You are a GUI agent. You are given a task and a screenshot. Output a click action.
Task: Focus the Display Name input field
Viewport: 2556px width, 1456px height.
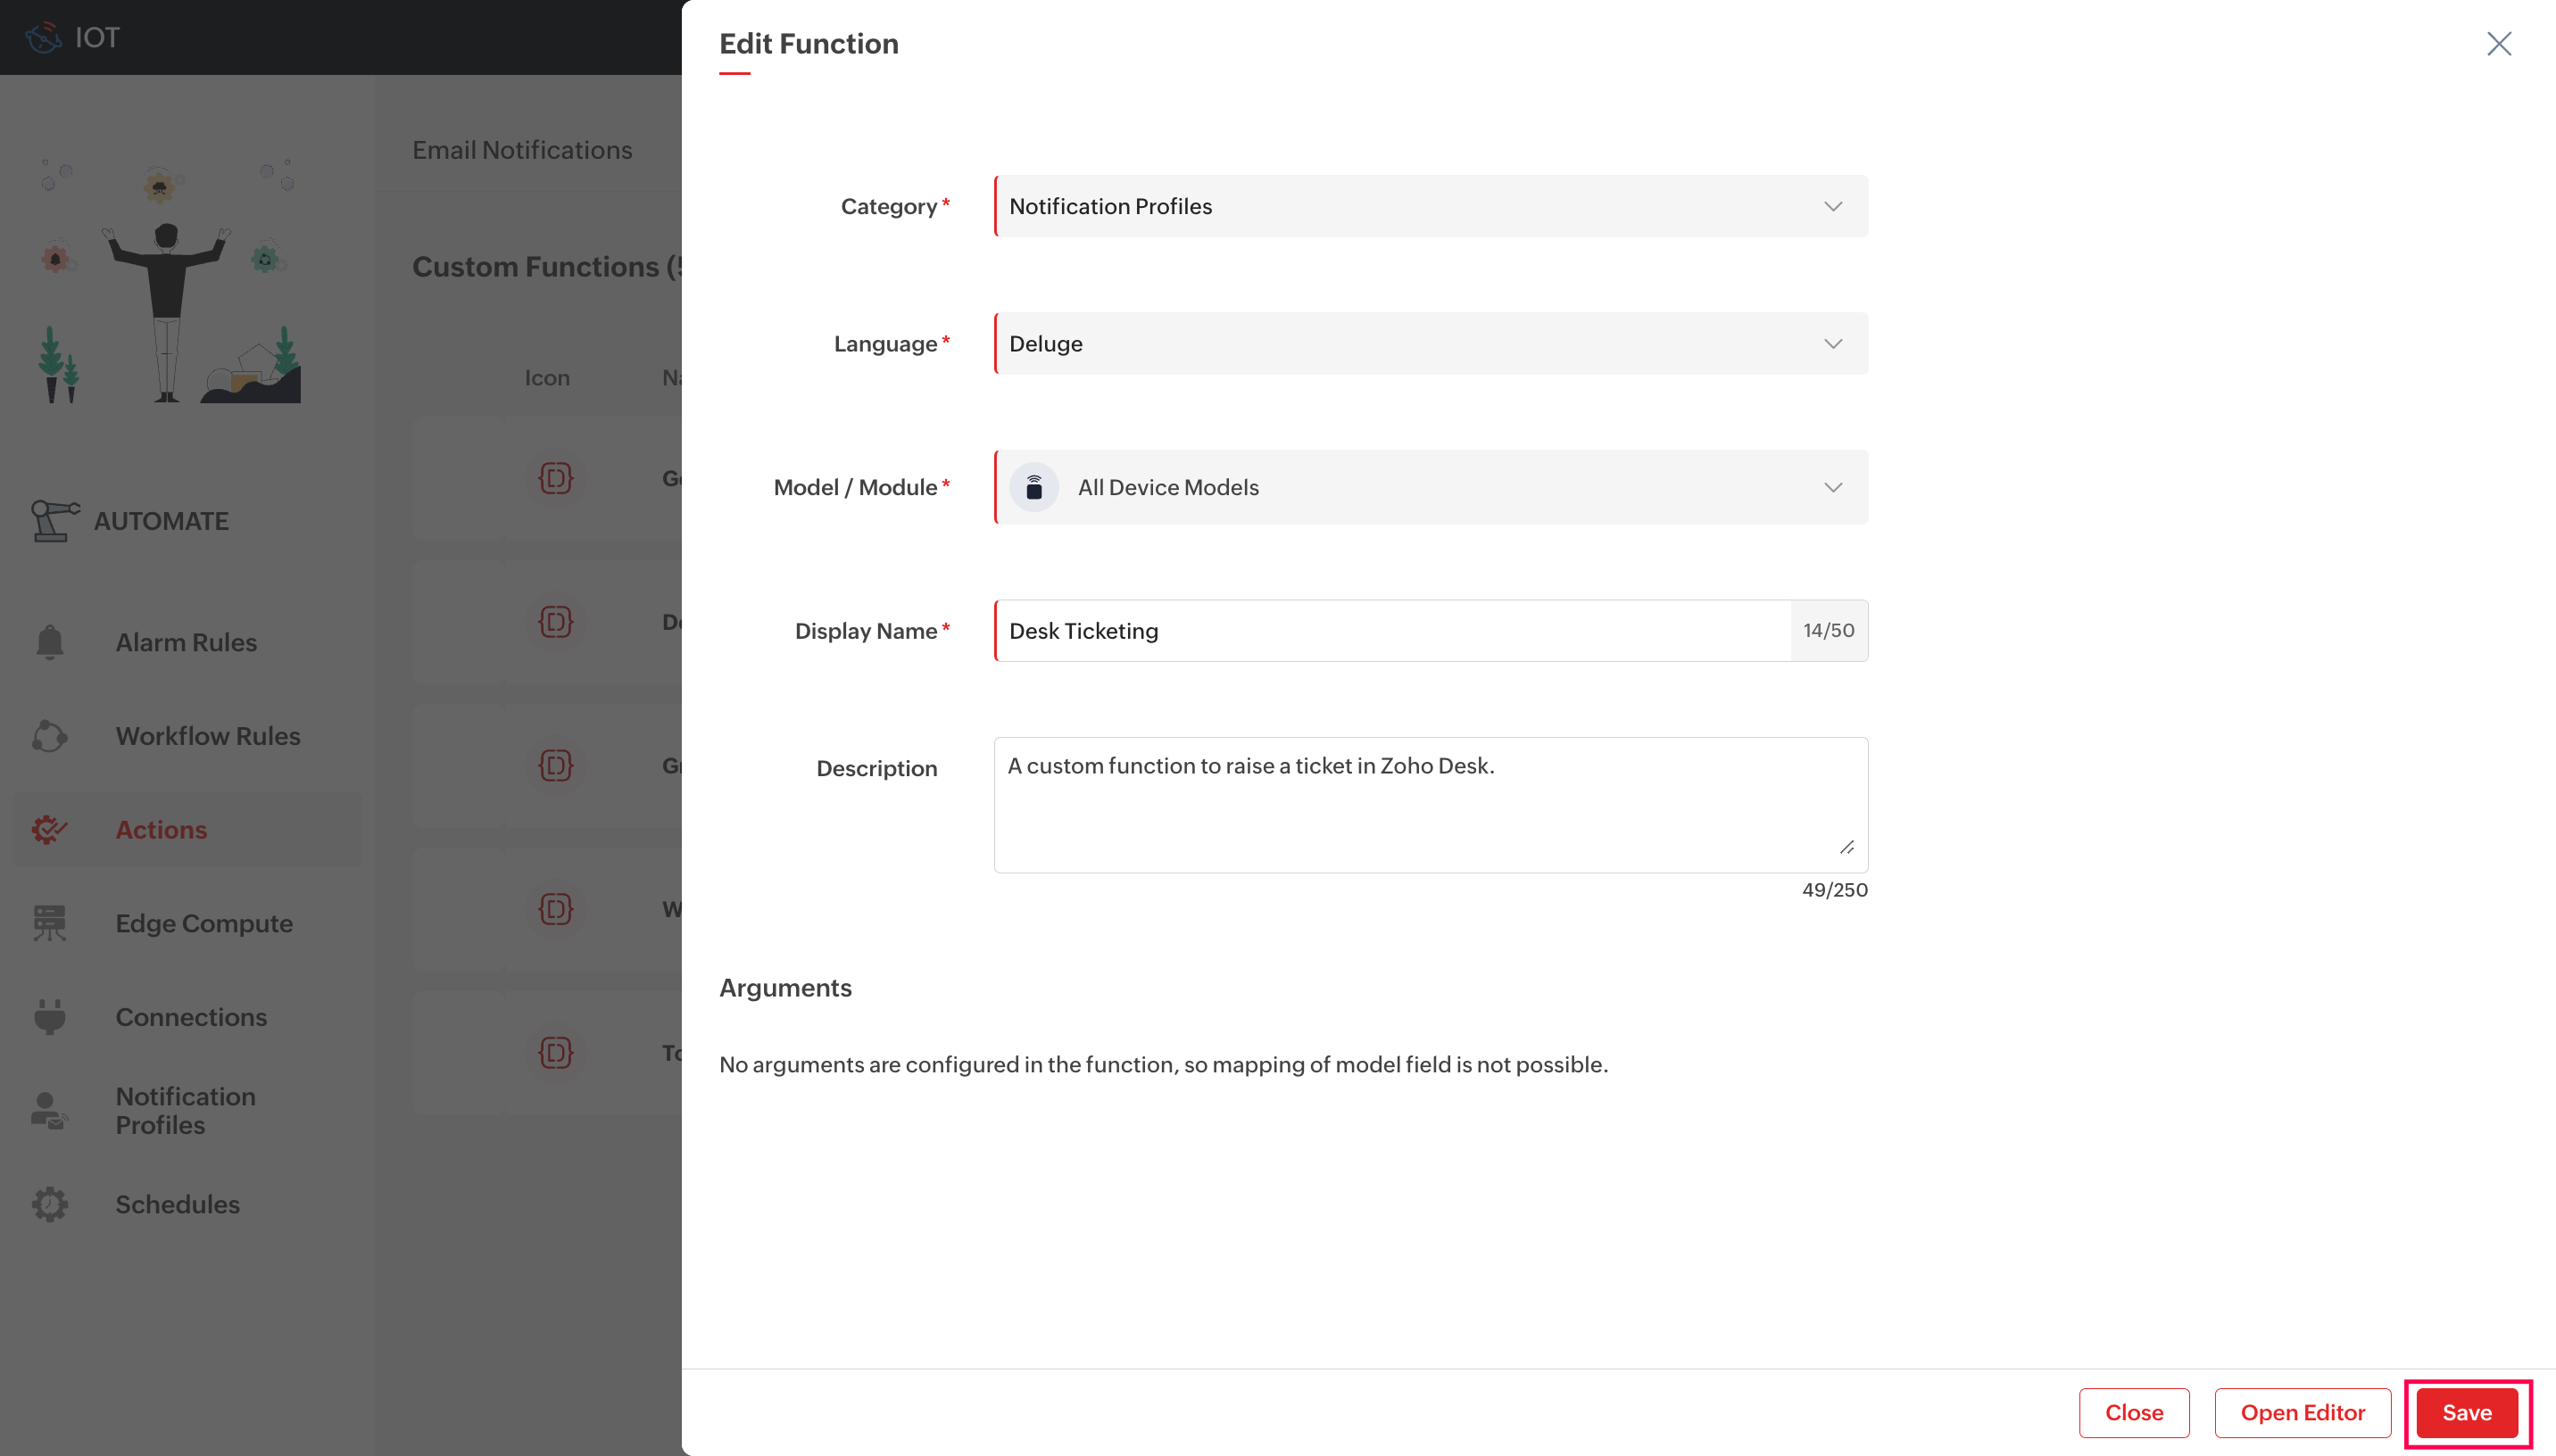(1392, 631)
